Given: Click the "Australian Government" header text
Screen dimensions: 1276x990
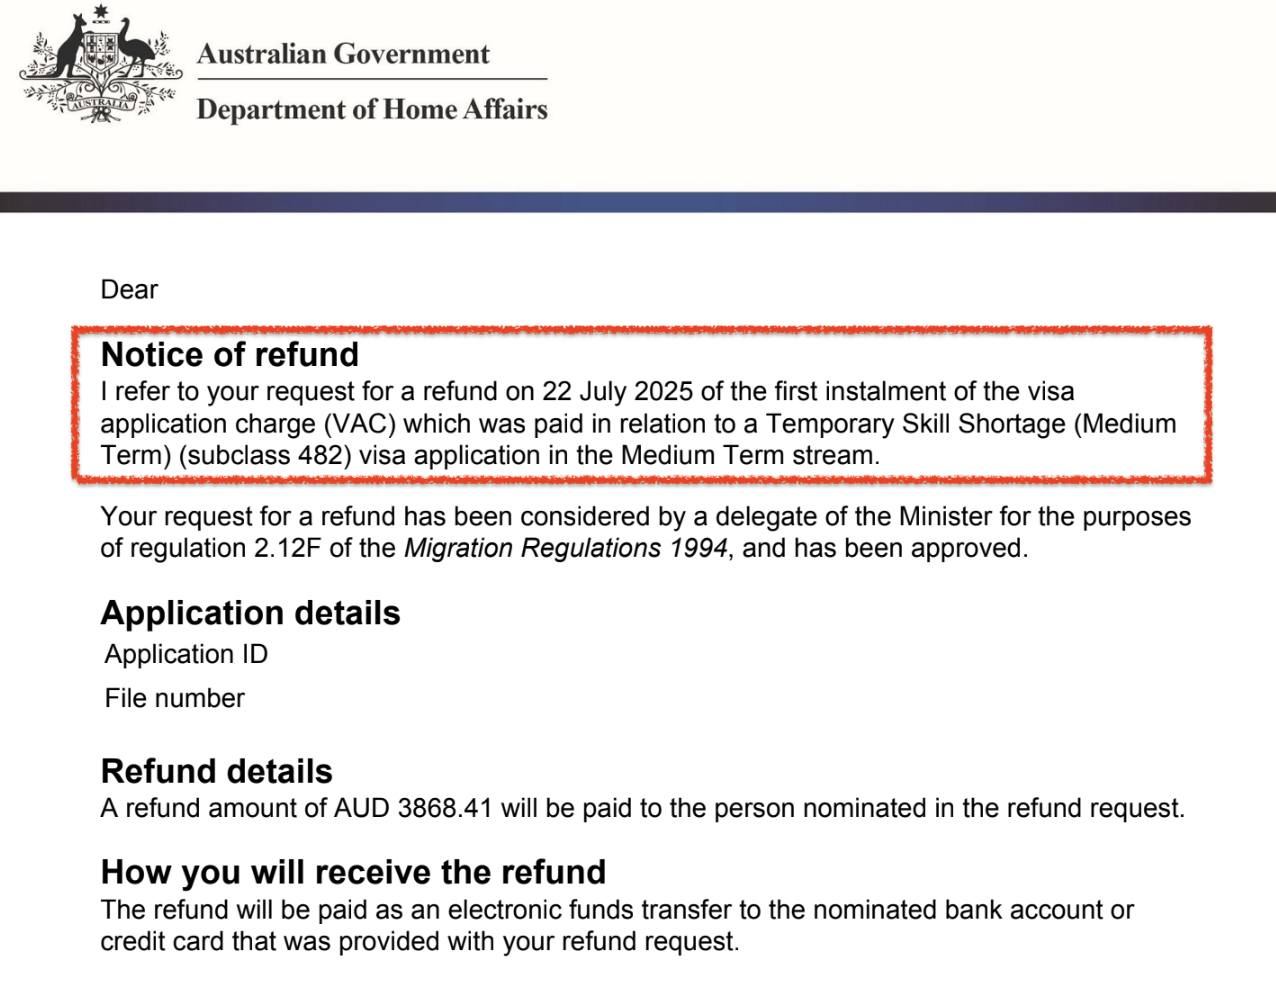Looking at the screenshot, I should coord(343,54).
